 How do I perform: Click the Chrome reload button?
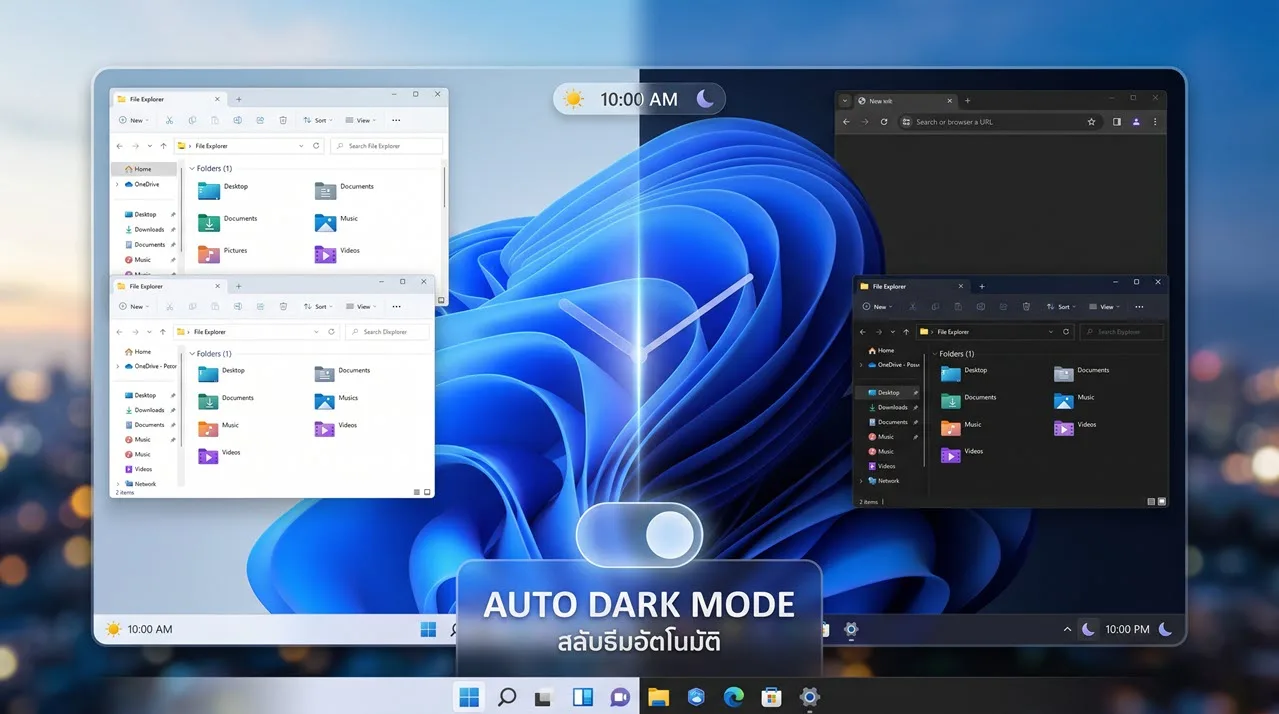point(884,122)
